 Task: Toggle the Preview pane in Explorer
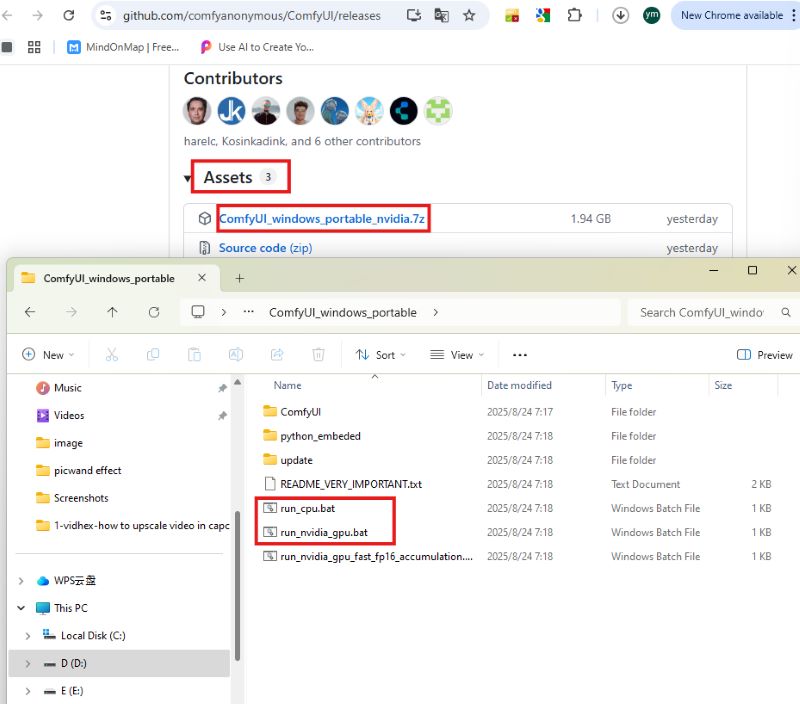click(764, 354)
